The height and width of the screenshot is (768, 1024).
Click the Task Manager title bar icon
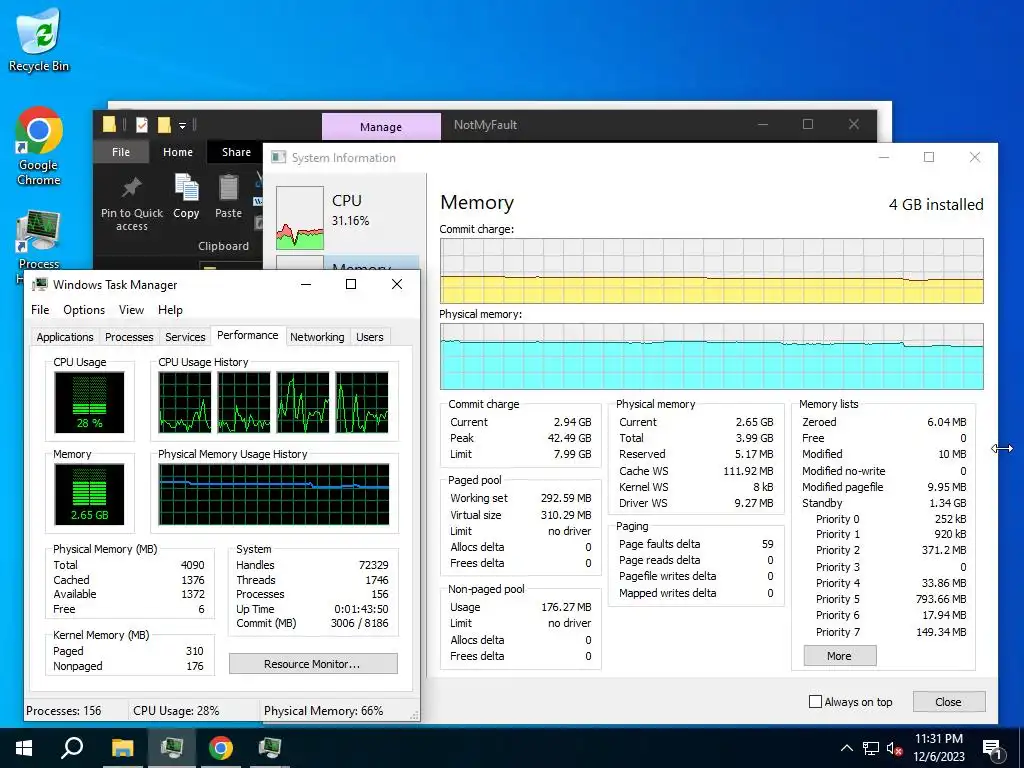tap(40, 284)
